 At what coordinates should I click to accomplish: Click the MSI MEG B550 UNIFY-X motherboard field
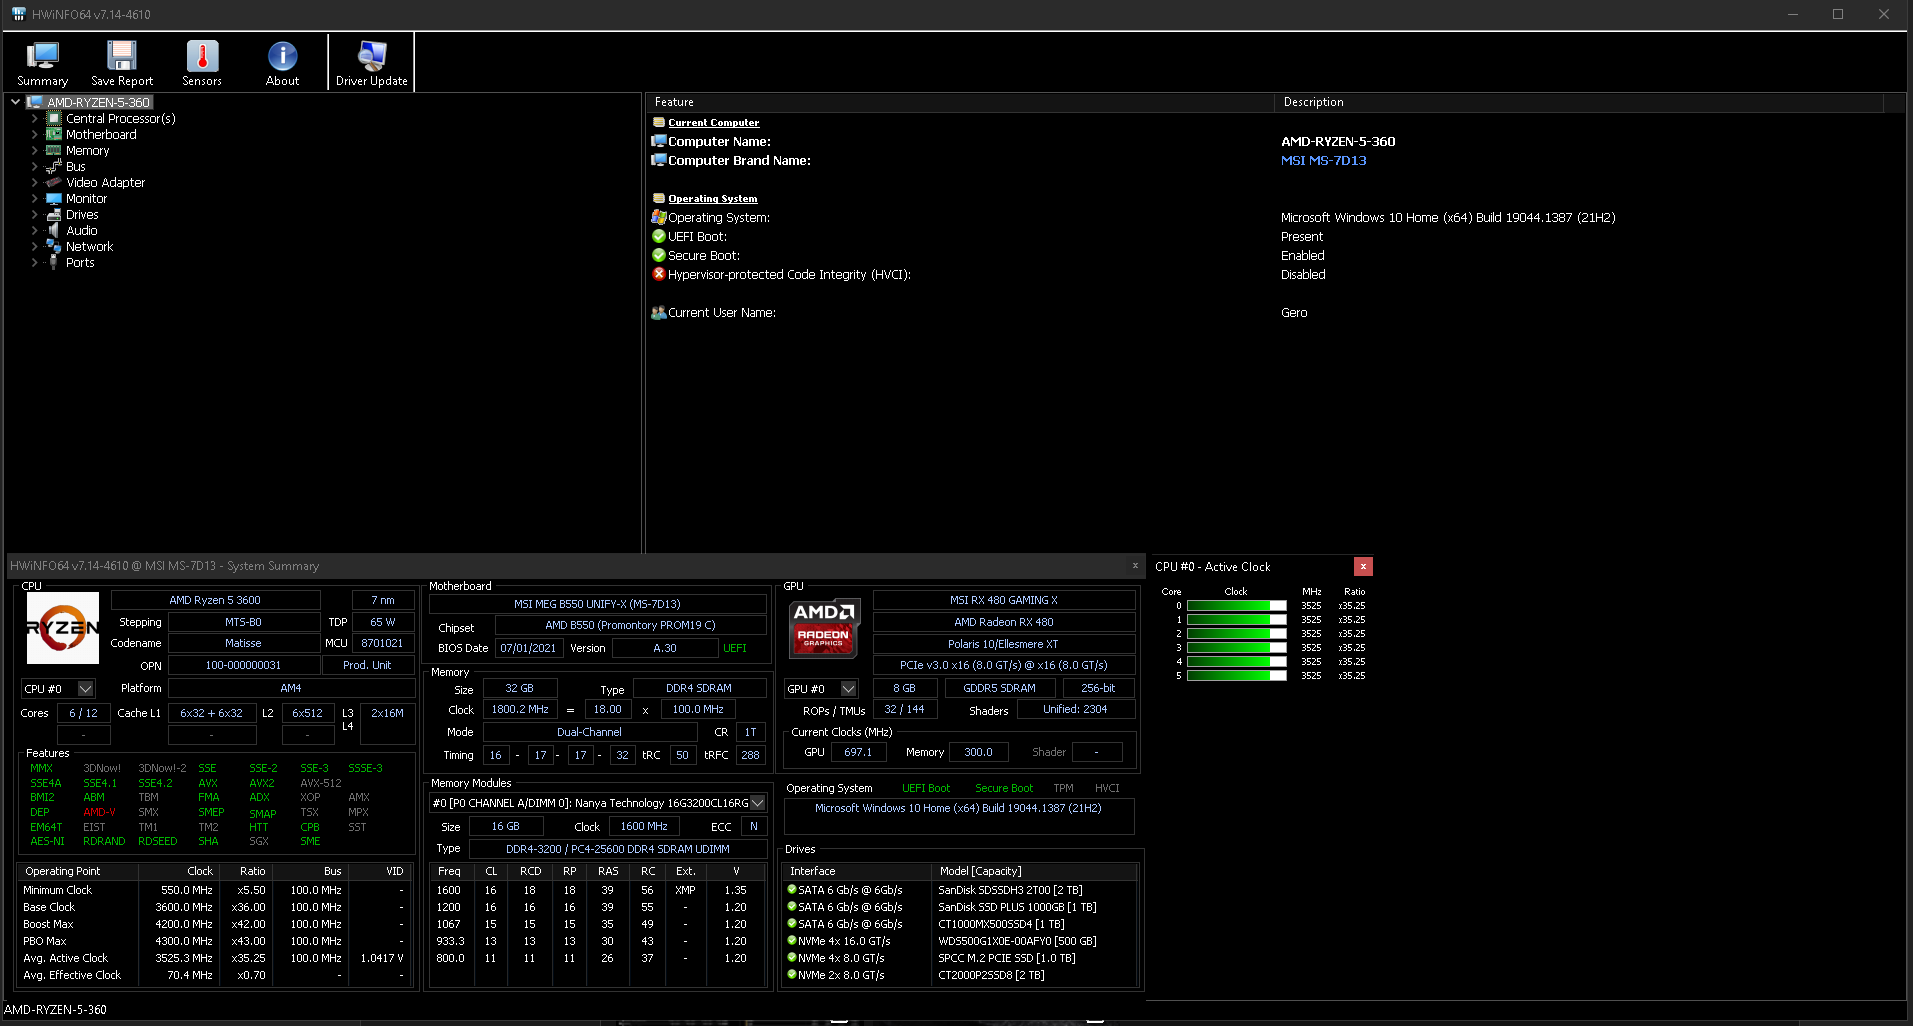click(x=597, y=604)
